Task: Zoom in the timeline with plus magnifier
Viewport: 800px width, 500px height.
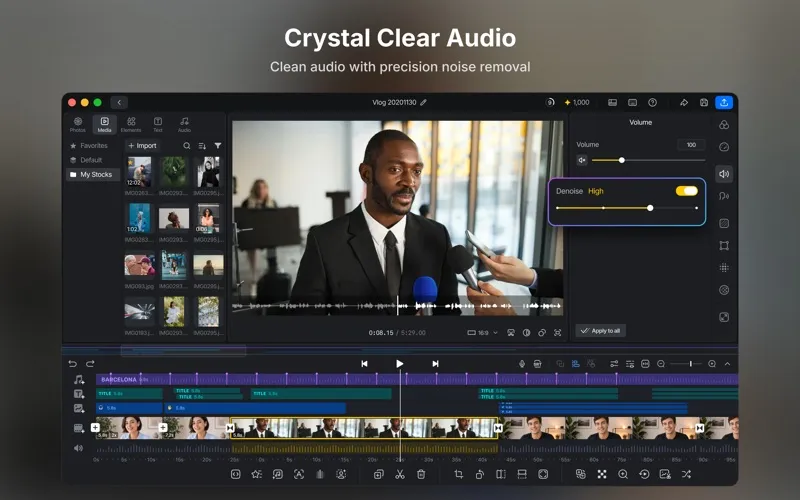Action: (x=712, y=364)
